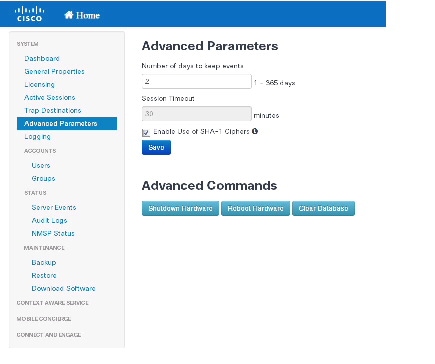Screen dimensions: 435x364
Task: Open Trap Destinations page
Action: point(53,110)
